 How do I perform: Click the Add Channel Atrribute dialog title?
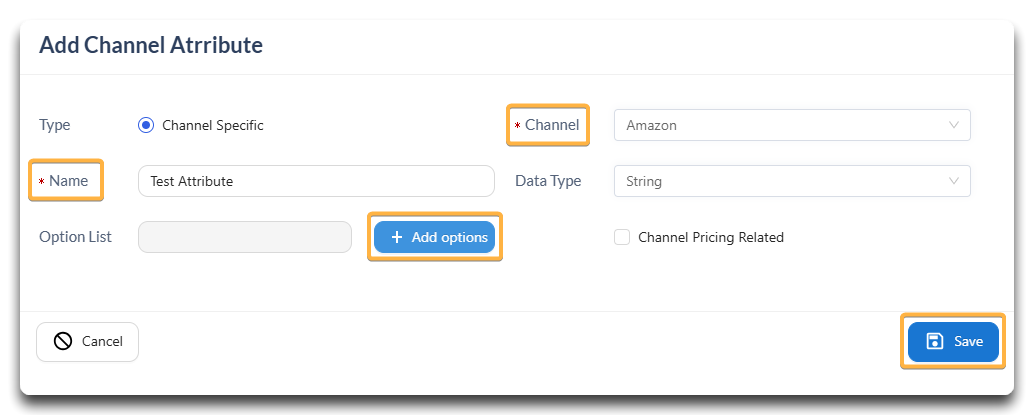coord(151,45)
